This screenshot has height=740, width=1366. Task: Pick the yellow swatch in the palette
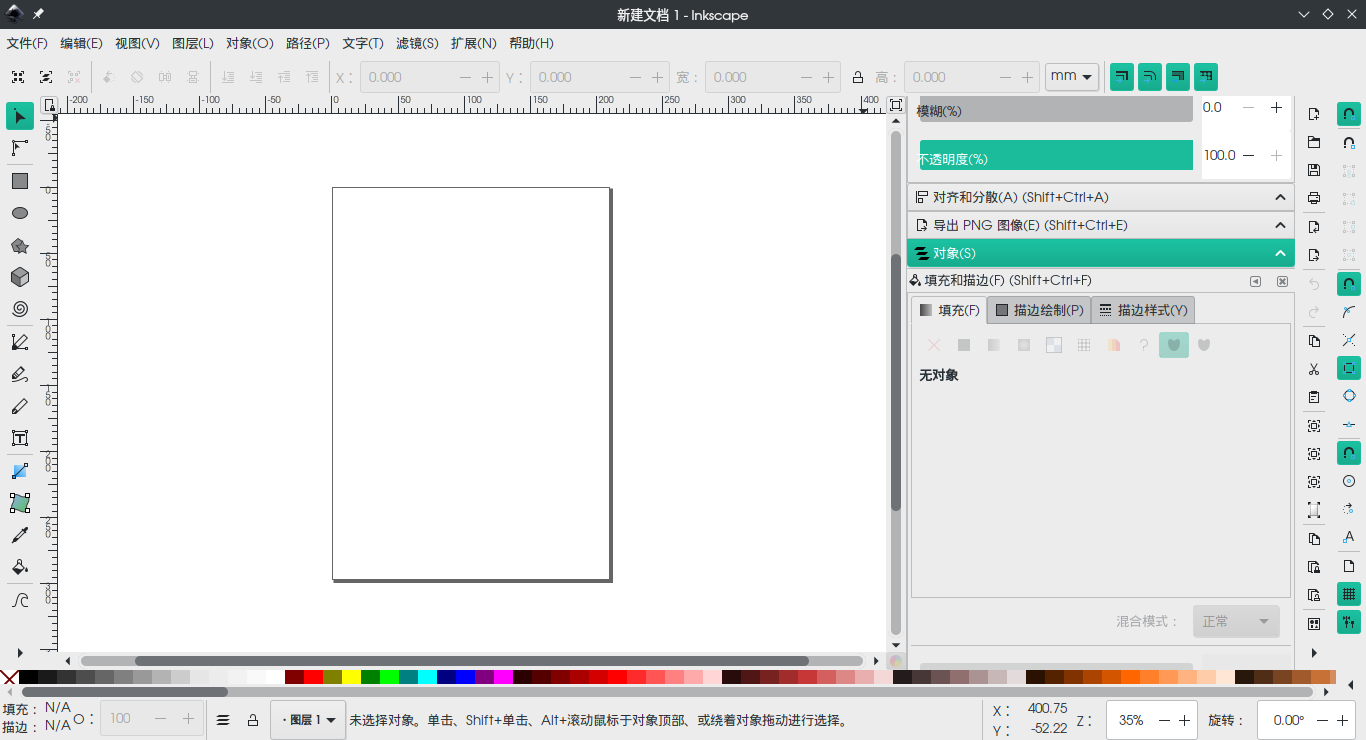351,677
